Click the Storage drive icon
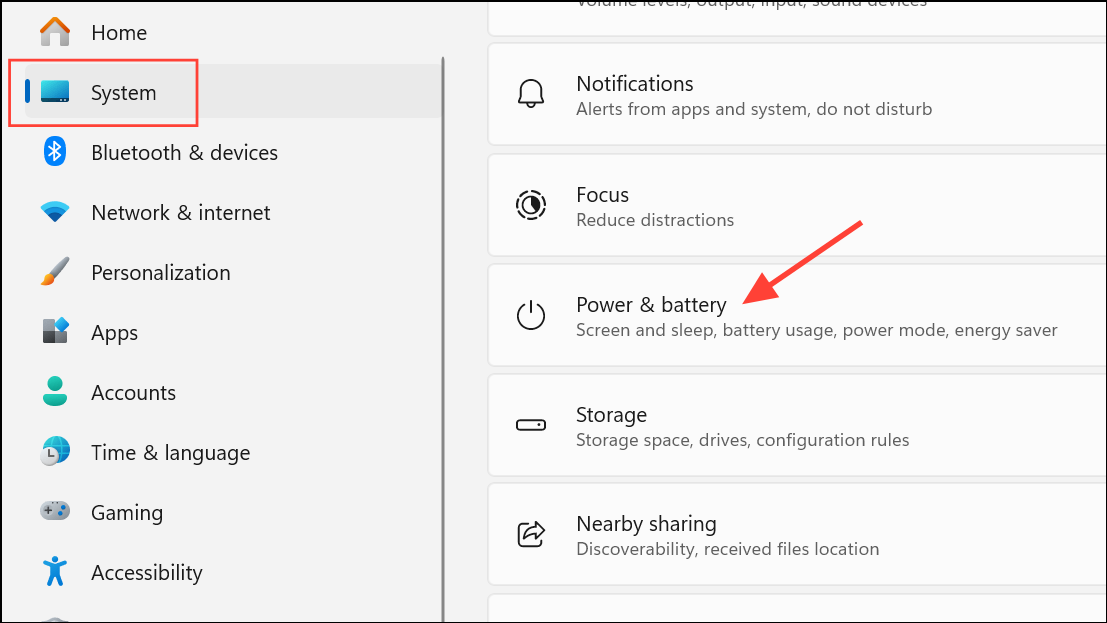Screen dimensions: 1107x623 click(x=531, y=425)
